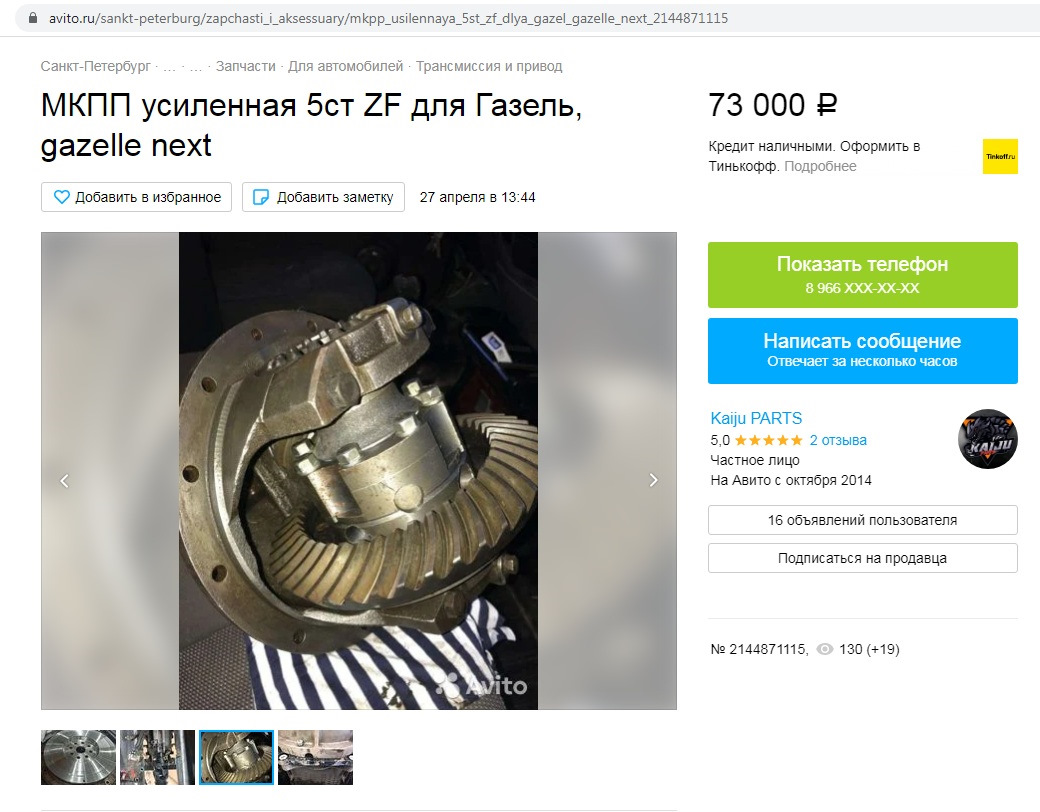Viewport: 1040px width, 812px height.
Task: Open the 2 отзыва reviews link
Action: pyautogui.click(x=838, y=440)
